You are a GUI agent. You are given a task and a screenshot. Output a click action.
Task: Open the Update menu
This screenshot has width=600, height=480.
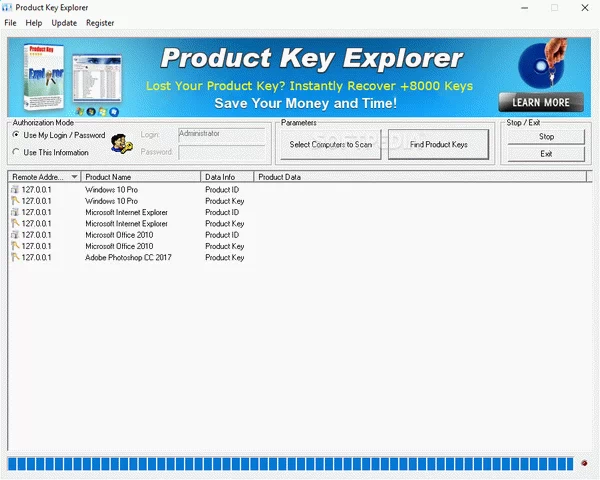click(x=64, y=23)
